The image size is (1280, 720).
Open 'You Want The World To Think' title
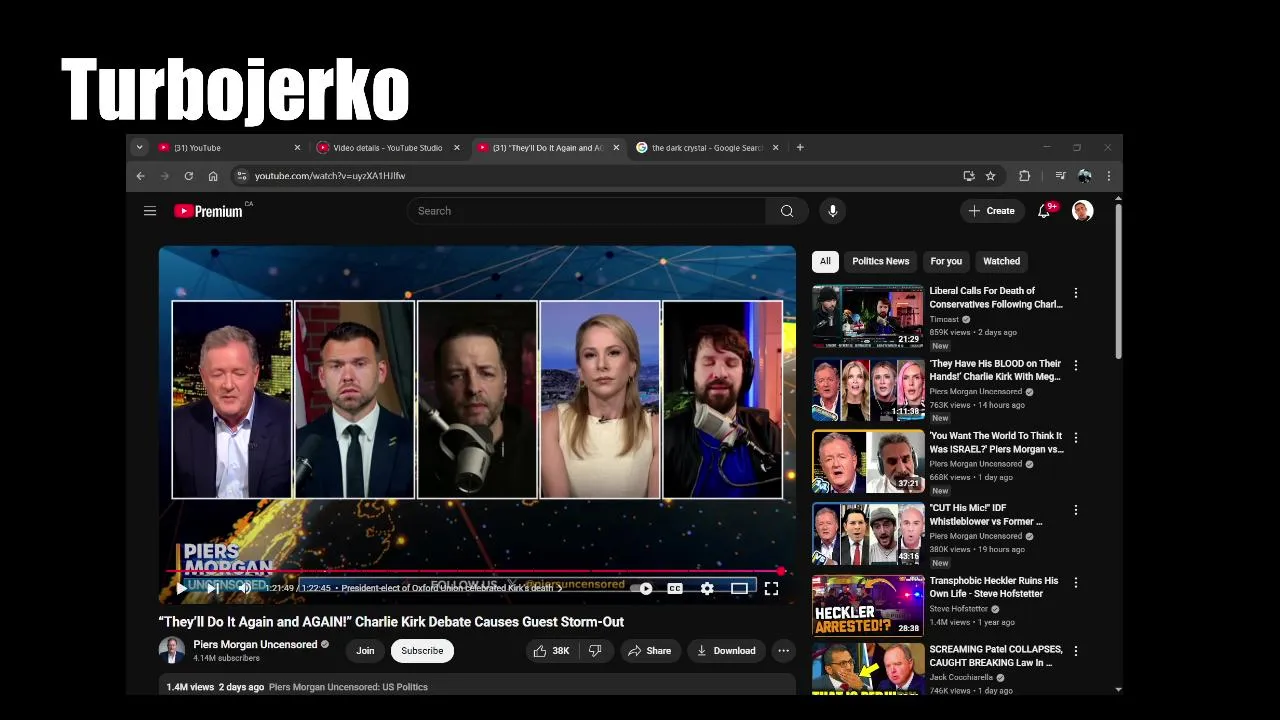[x=996, y=442]
